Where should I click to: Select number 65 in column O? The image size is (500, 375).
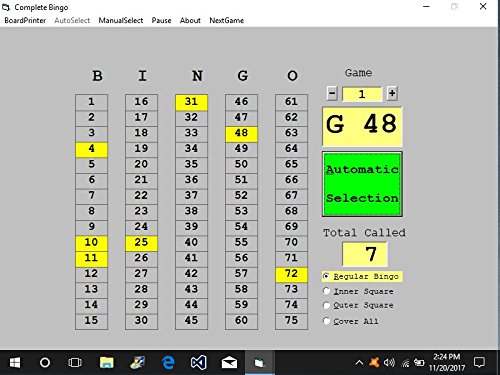(x=291, y=165)
